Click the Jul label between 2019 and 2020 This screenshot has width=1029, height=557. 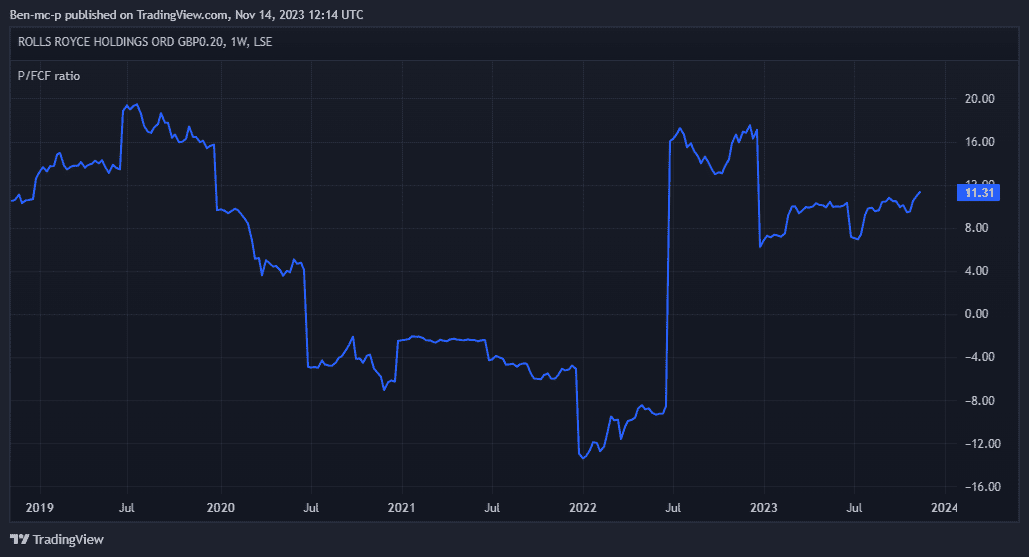point(128,508)
